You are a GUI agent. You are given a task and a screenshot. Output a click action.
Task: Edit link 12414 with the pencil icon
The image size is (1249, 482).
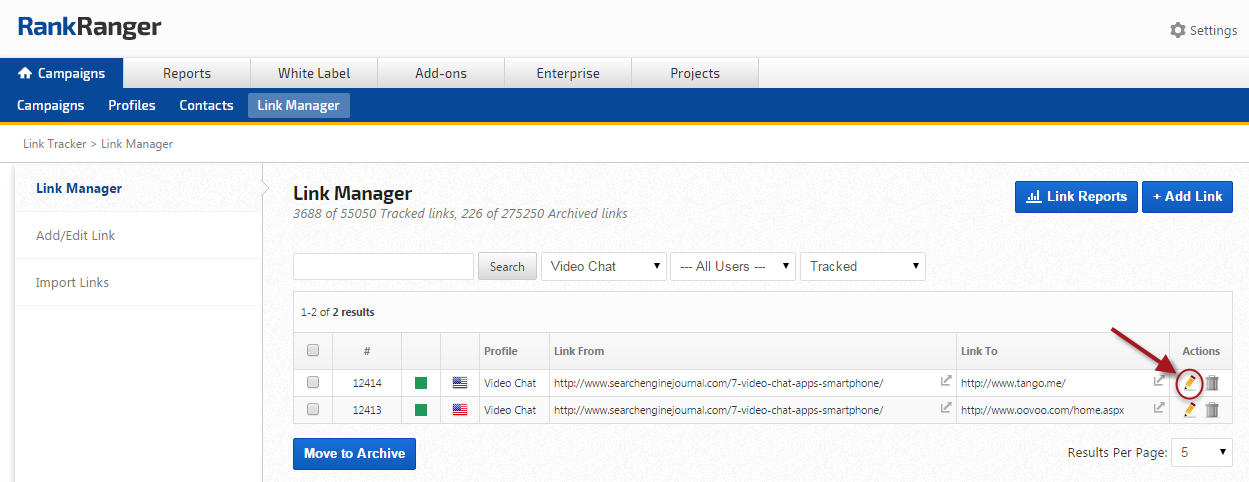1190,382
